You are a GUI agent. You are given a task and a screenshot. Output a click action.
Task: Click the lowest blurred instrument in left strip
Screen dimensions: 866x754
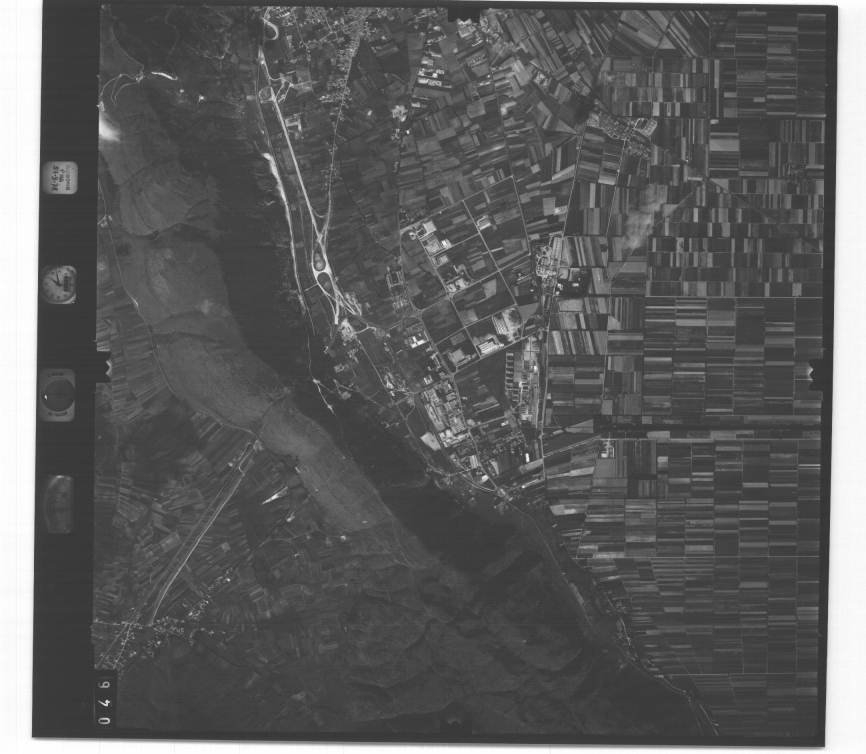(58, 504)
